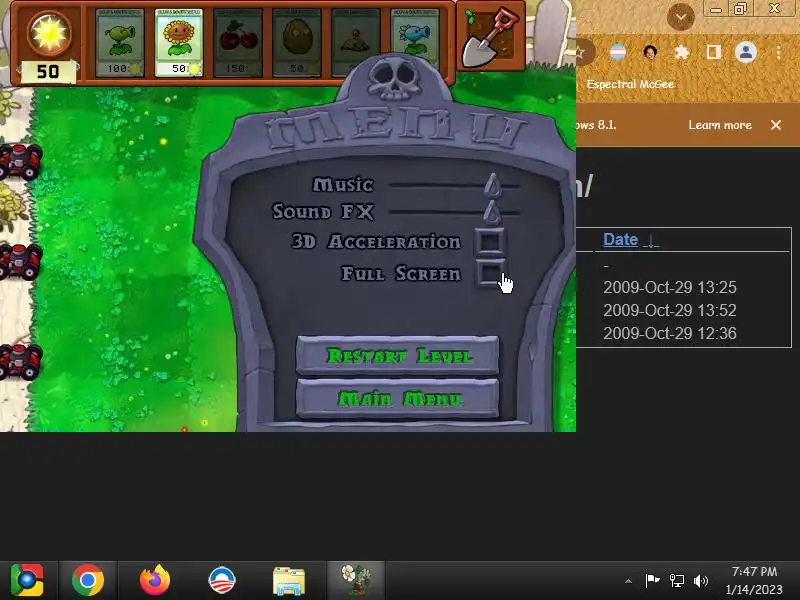Enable the 3D Acceleration checkbox
Screen dimensions: 800x600
coord(490,241)
